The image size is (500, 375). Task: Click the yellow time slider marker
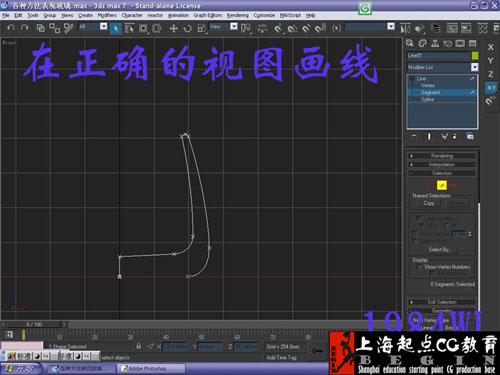pos(23,335)
